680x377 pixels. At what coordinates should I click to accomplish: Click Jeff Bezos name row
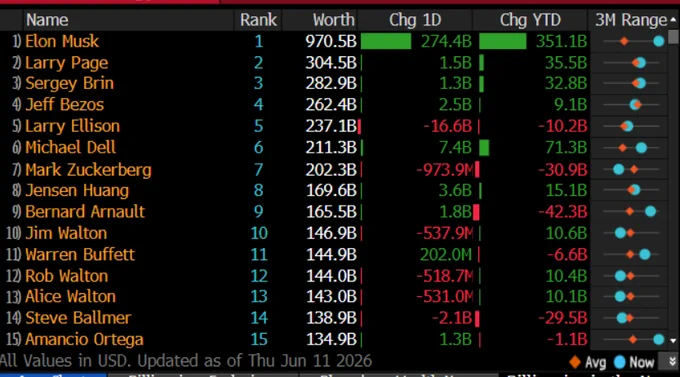tap(65, 105)
